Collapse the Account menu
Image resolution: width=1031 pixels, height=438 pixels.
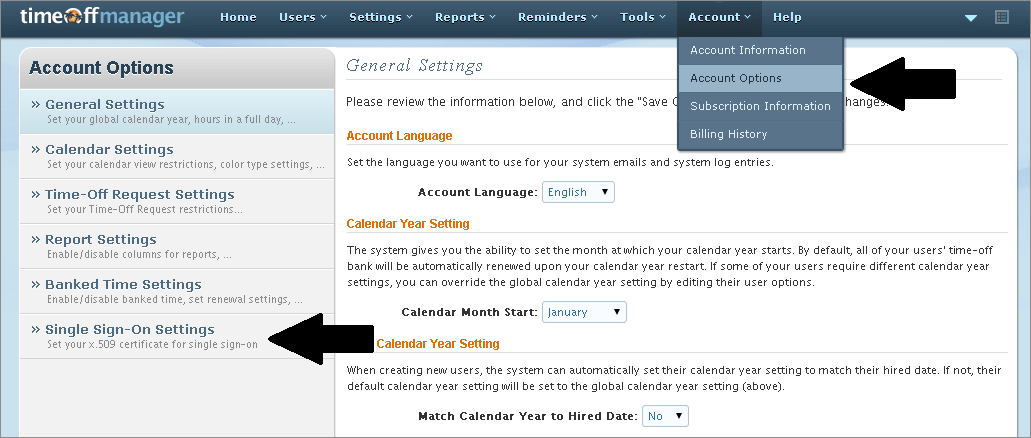point(719,18)
